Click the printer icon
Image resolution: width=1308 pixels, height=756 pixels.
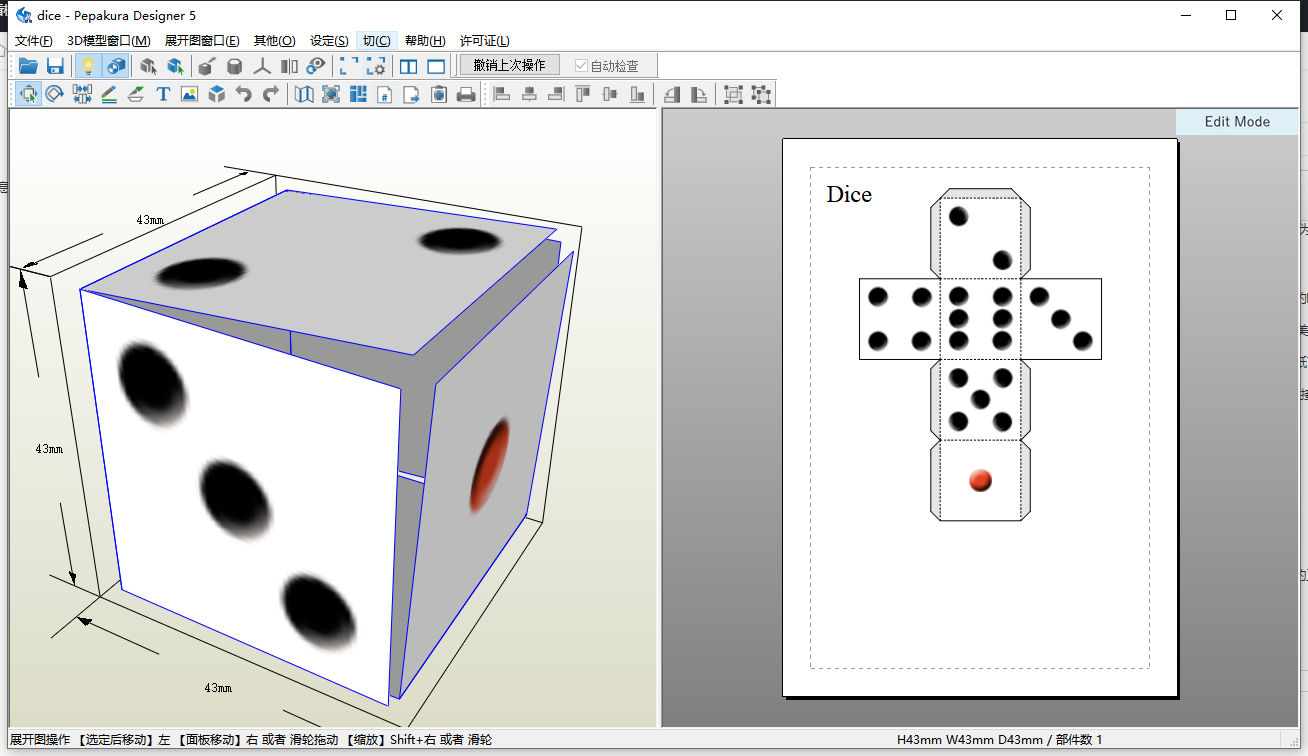tap(466, 94)
